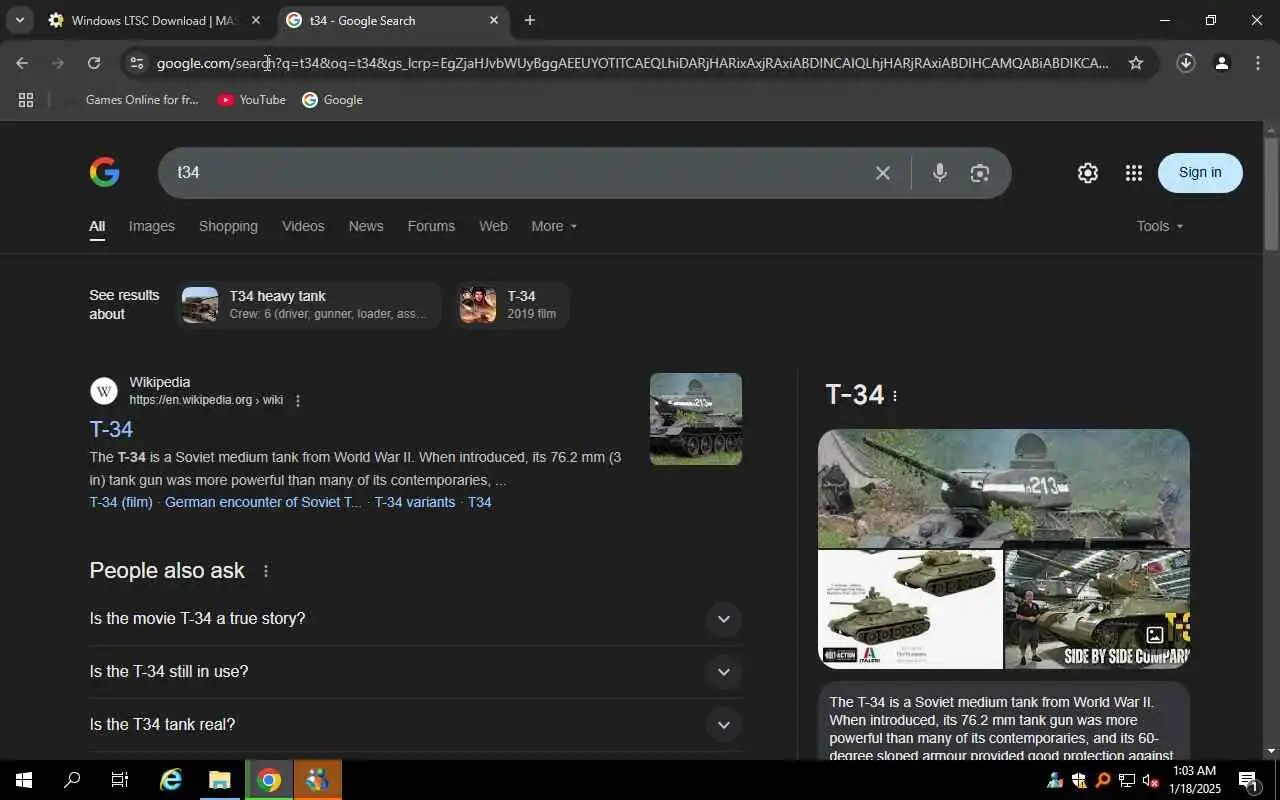Select the Images results tab

(152, 226)
